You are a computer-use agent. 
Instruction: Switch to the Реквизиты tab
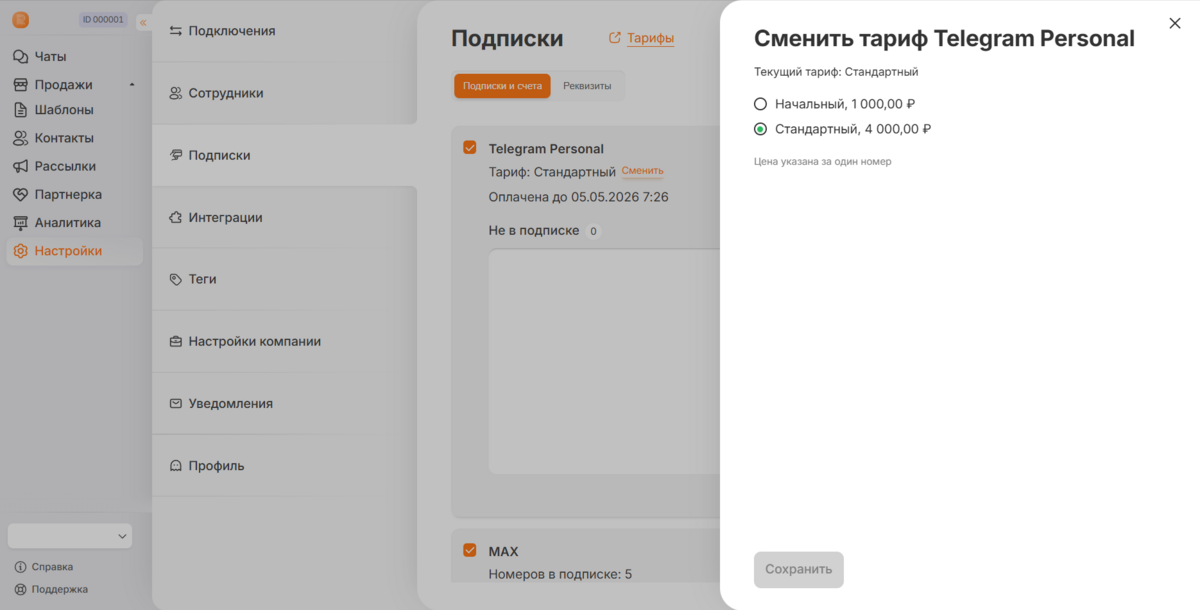(587, 86)
